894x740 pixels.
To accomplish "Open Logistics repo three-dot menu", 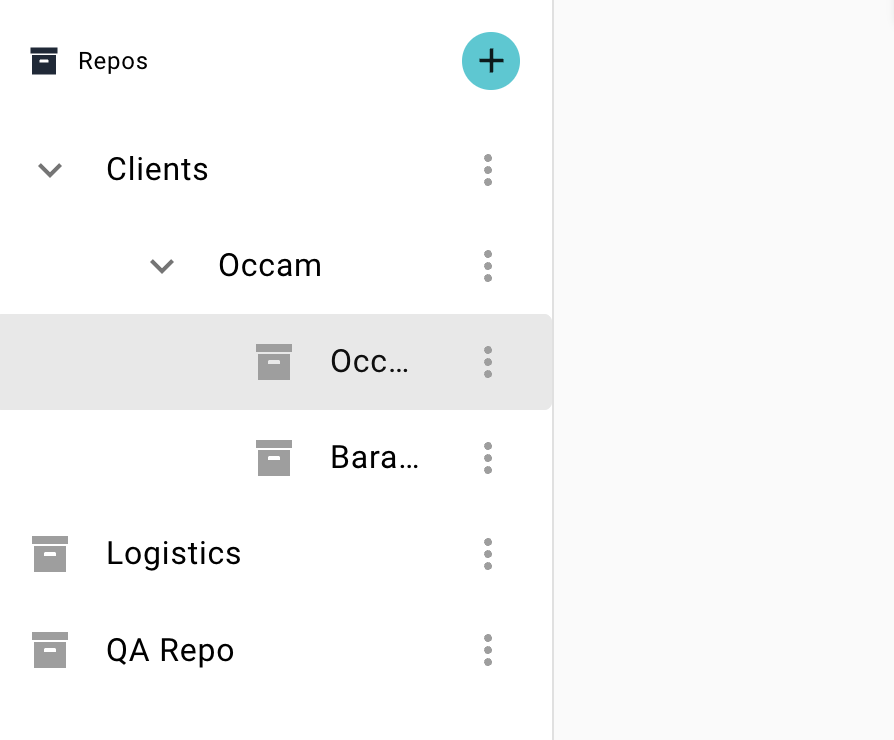I will (x=488, y=554).
